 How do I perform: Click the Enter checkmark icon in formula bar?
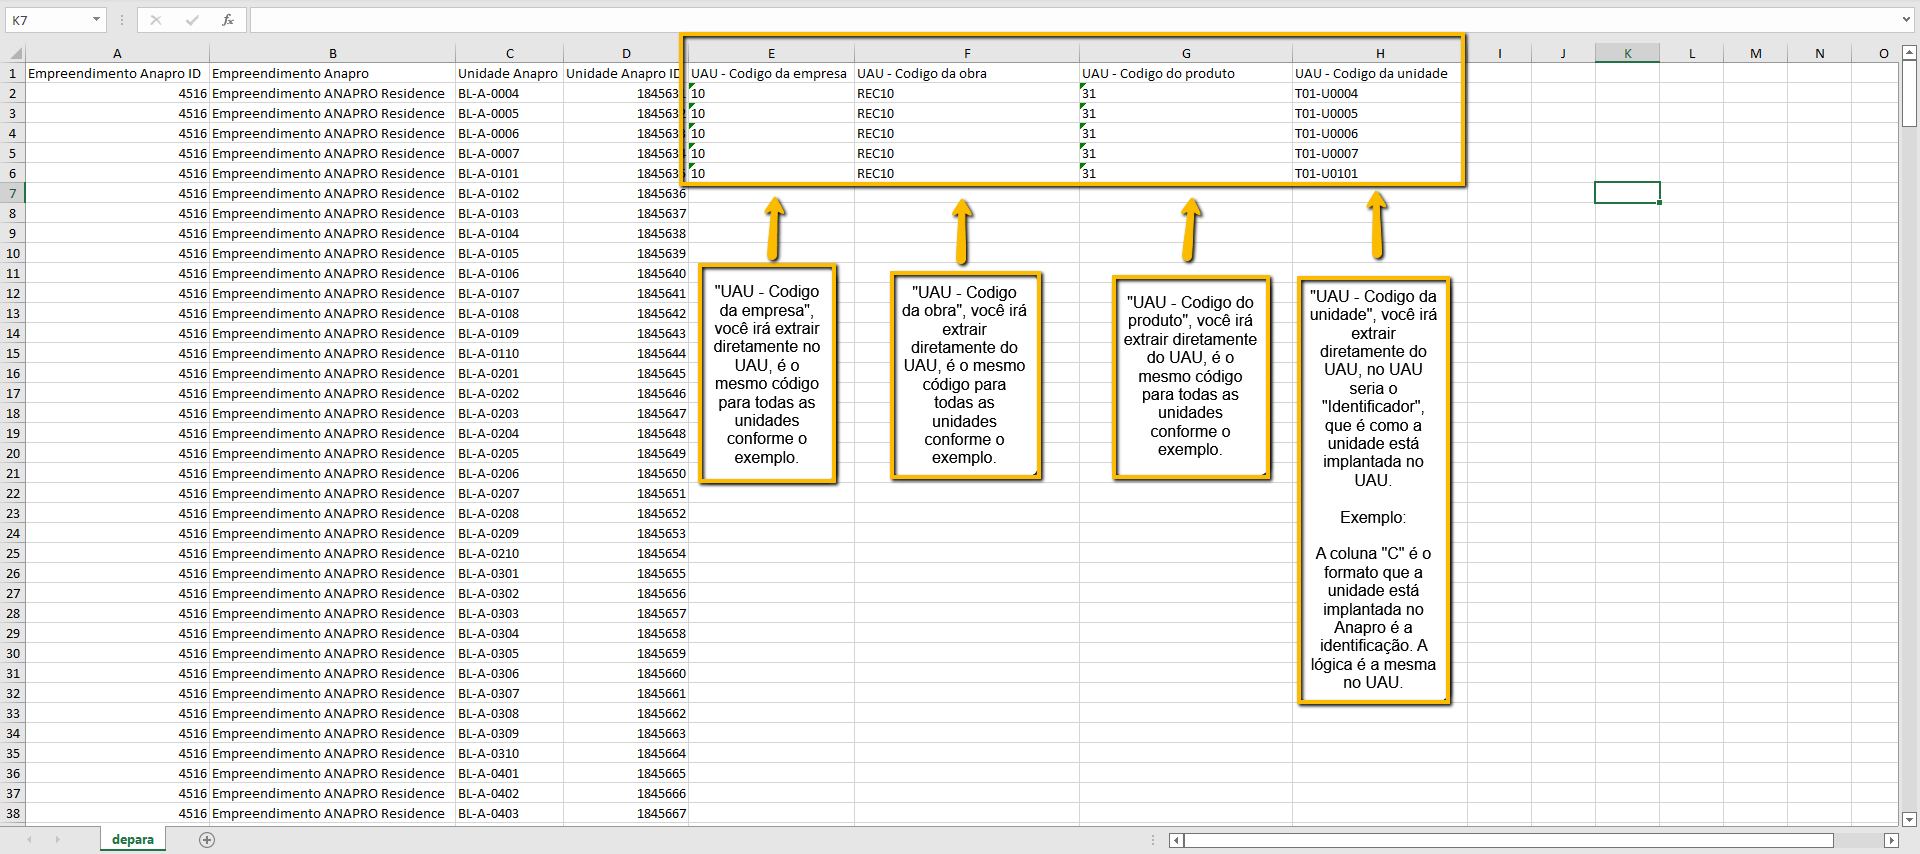[192, 20]
